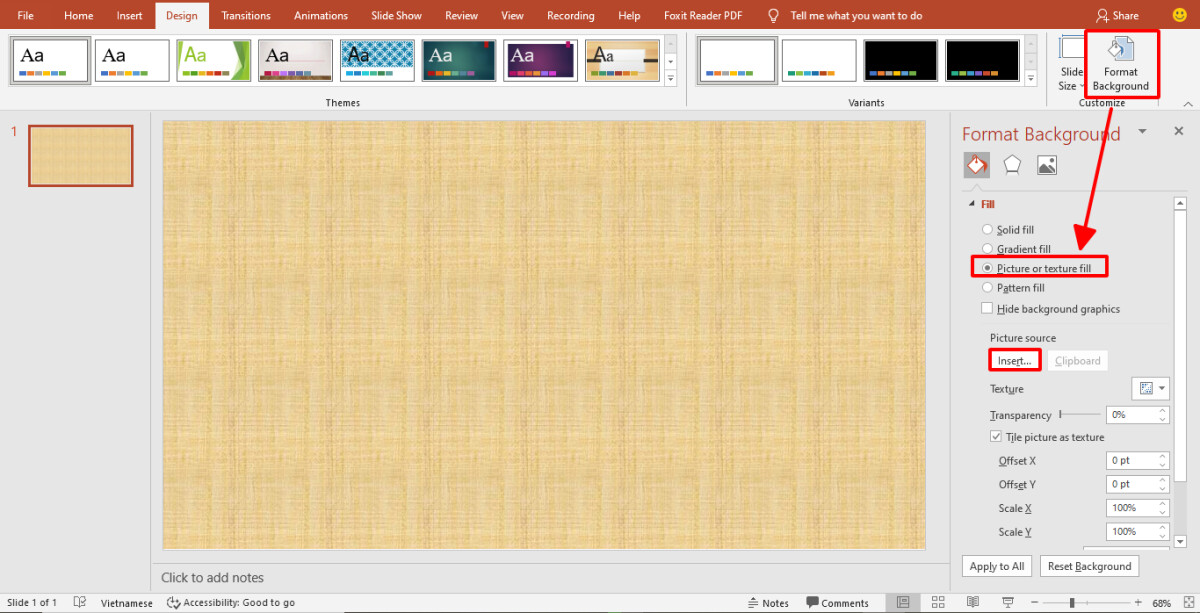This screenshot has height=613, width=1200.
Task: Select the Solid fill radio button
Action: pos(988,230)
